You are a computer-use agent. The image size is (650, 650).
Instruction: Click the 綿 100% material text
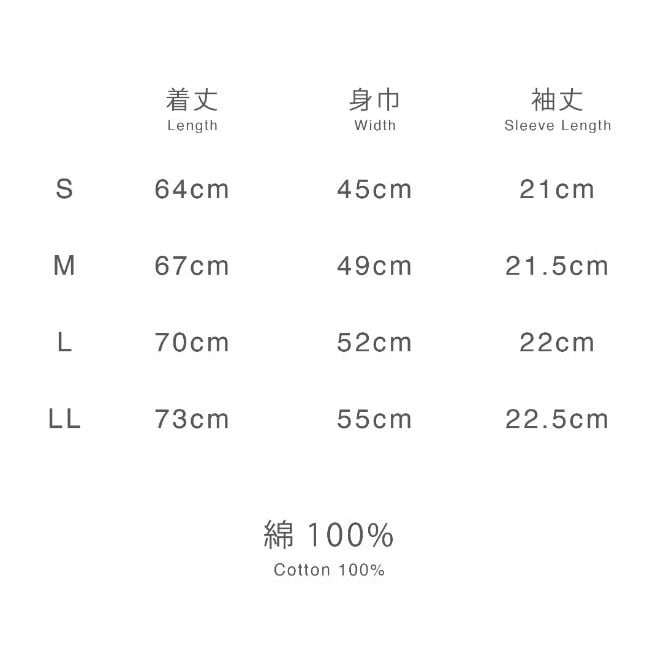click(329, 536)
